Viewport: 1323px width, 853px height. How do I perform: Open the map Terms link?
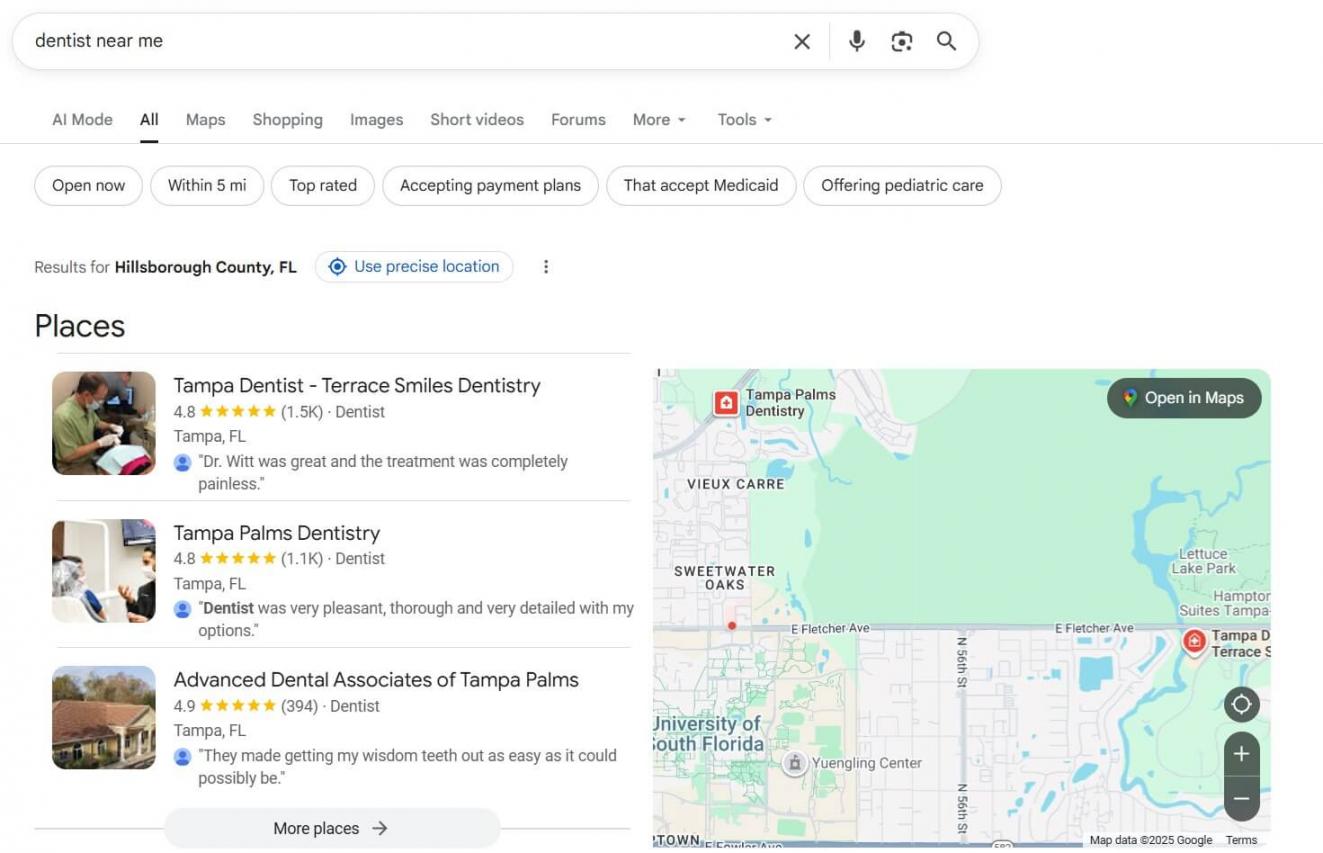[1241, 840]
